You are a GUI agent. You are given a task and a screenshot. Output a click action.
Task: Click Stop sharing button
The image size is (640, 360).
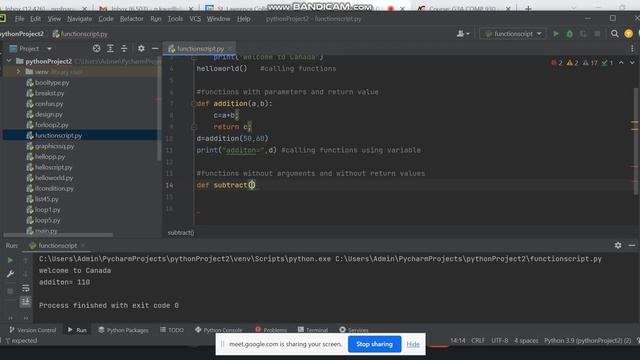tap(374, 344)
